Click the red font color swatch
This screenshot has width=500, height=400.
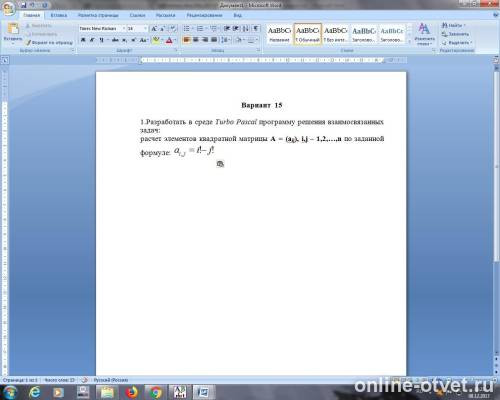pos(169,41)
